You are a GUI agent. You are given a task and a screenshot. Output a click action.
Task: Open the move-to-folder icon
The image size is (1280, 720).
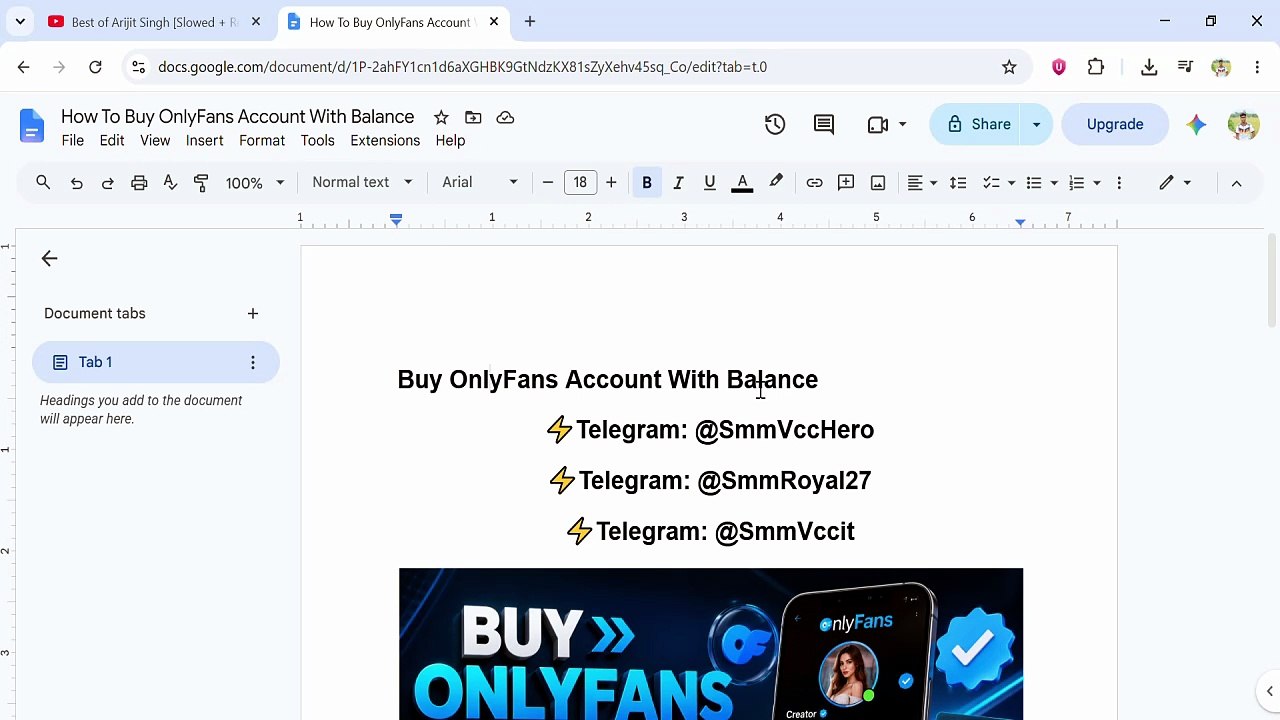(473, 118)
